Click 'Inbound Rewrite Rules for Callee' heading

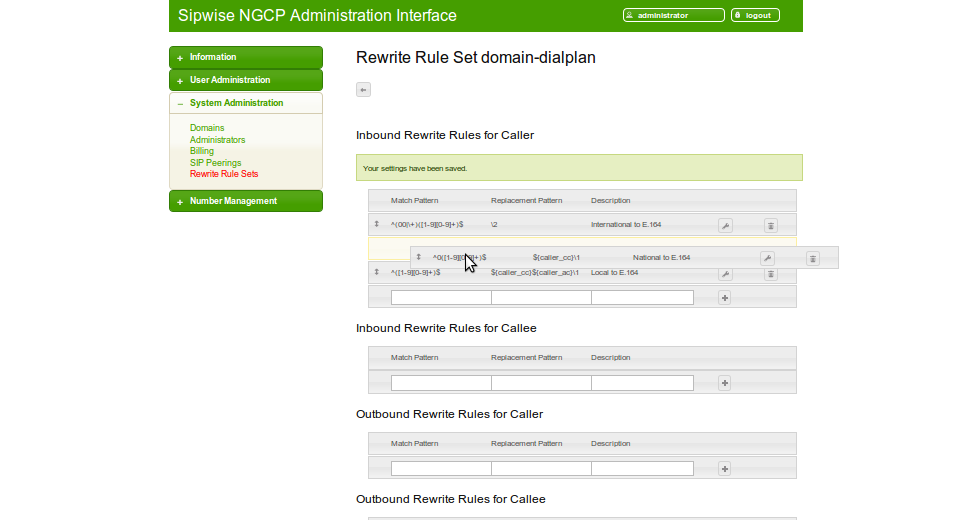446,329
